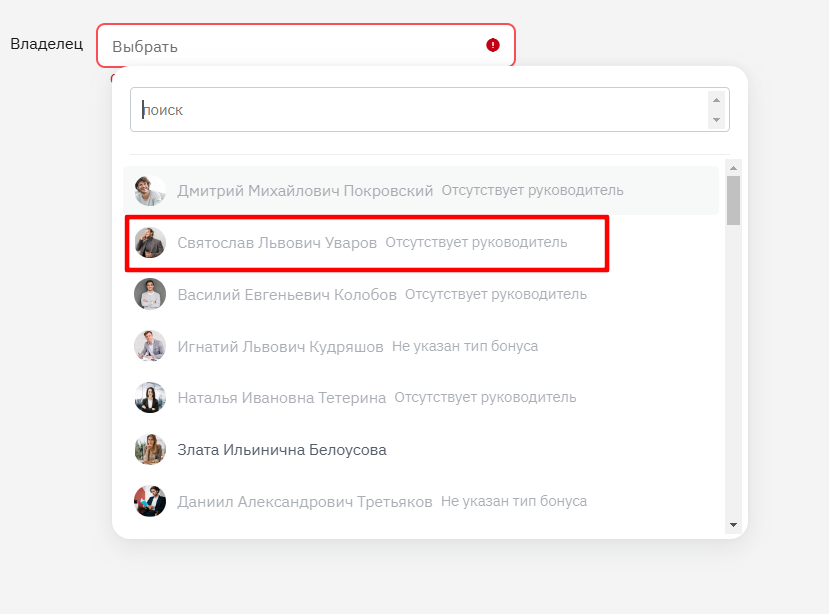The image size is (829, 614).
Task: Click the search field up arrow
Action: (x=716, y=100)
